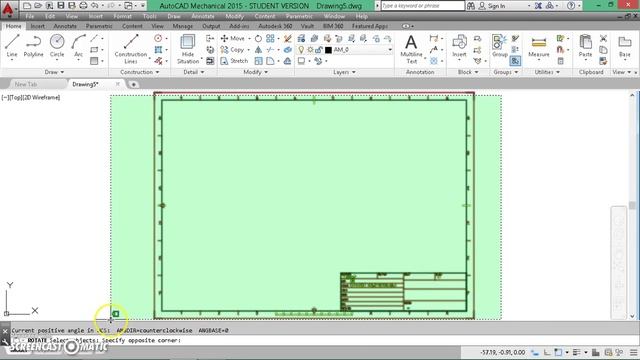Activate the Copy command
This screenshot has width=640, height=360.
(x=232, y=50)
